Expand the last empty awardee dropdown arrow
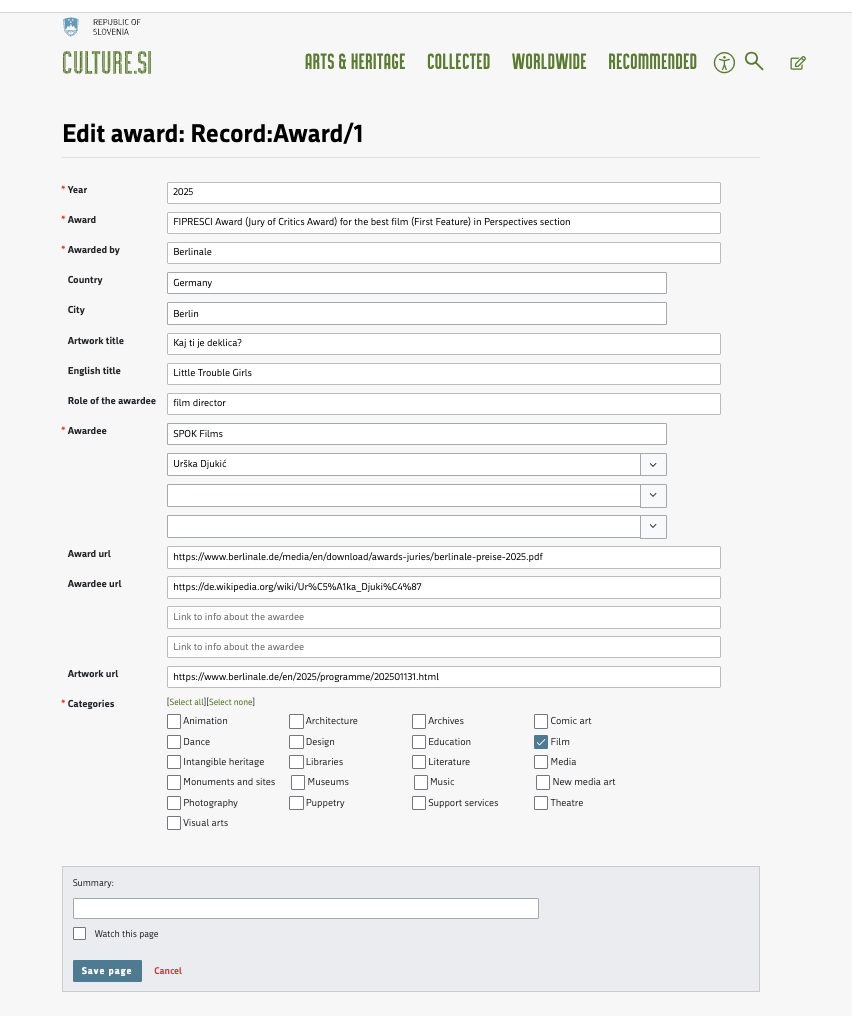Viewport: 852px width, 1016px height. [x=653, y=527]
